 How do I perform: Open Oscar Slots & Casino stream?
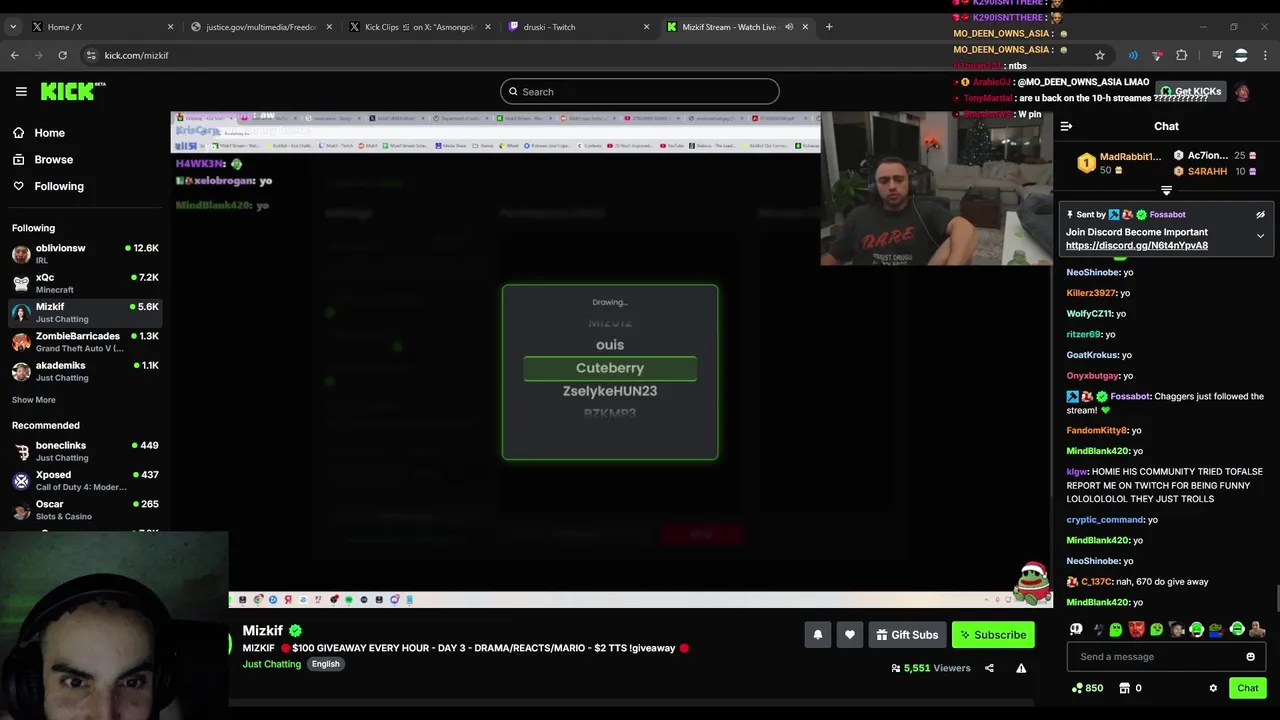coord(85,509)
